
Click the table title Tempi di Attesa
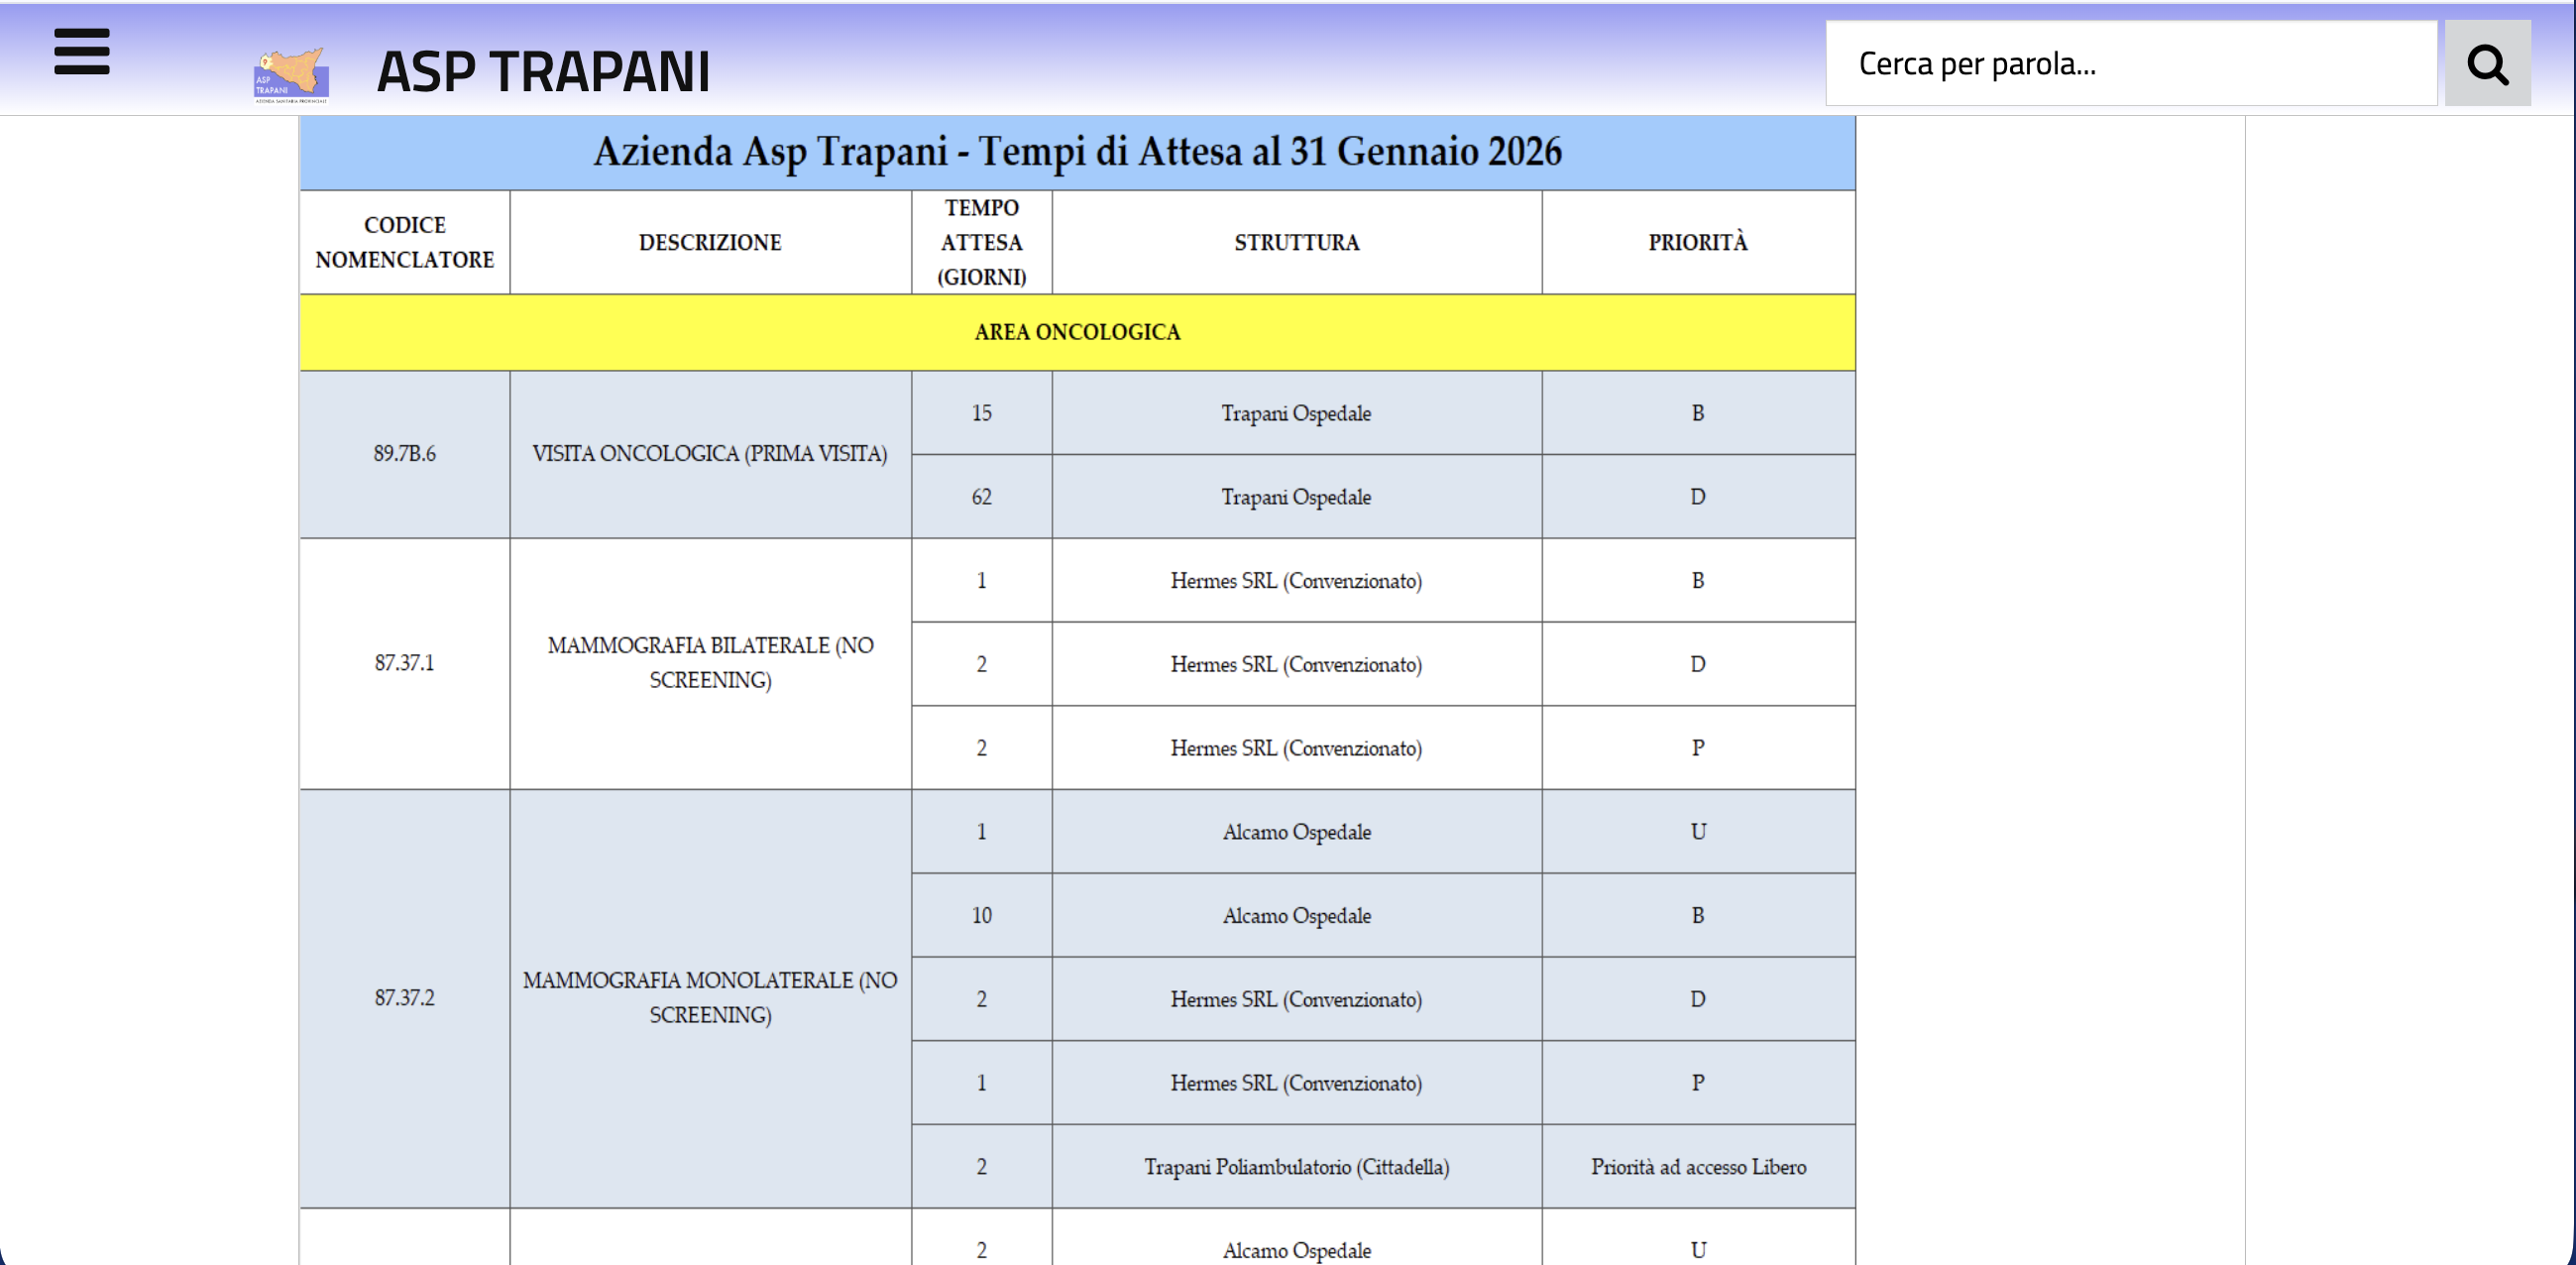1077,152
